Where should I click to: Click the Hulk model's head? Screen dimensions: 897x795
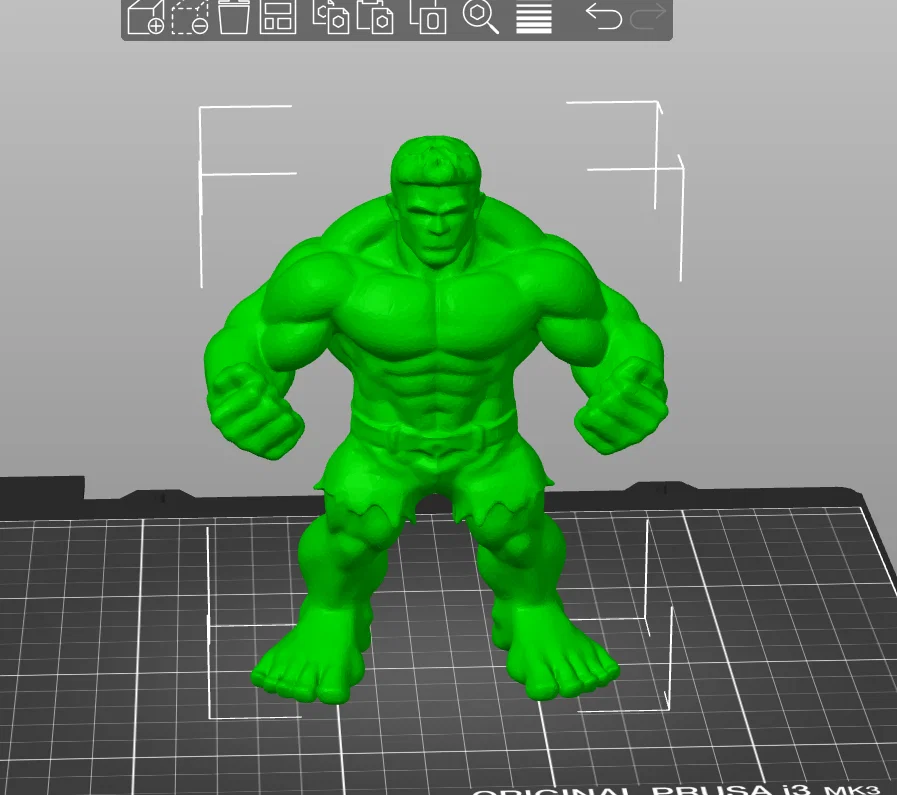click(436, 200)
